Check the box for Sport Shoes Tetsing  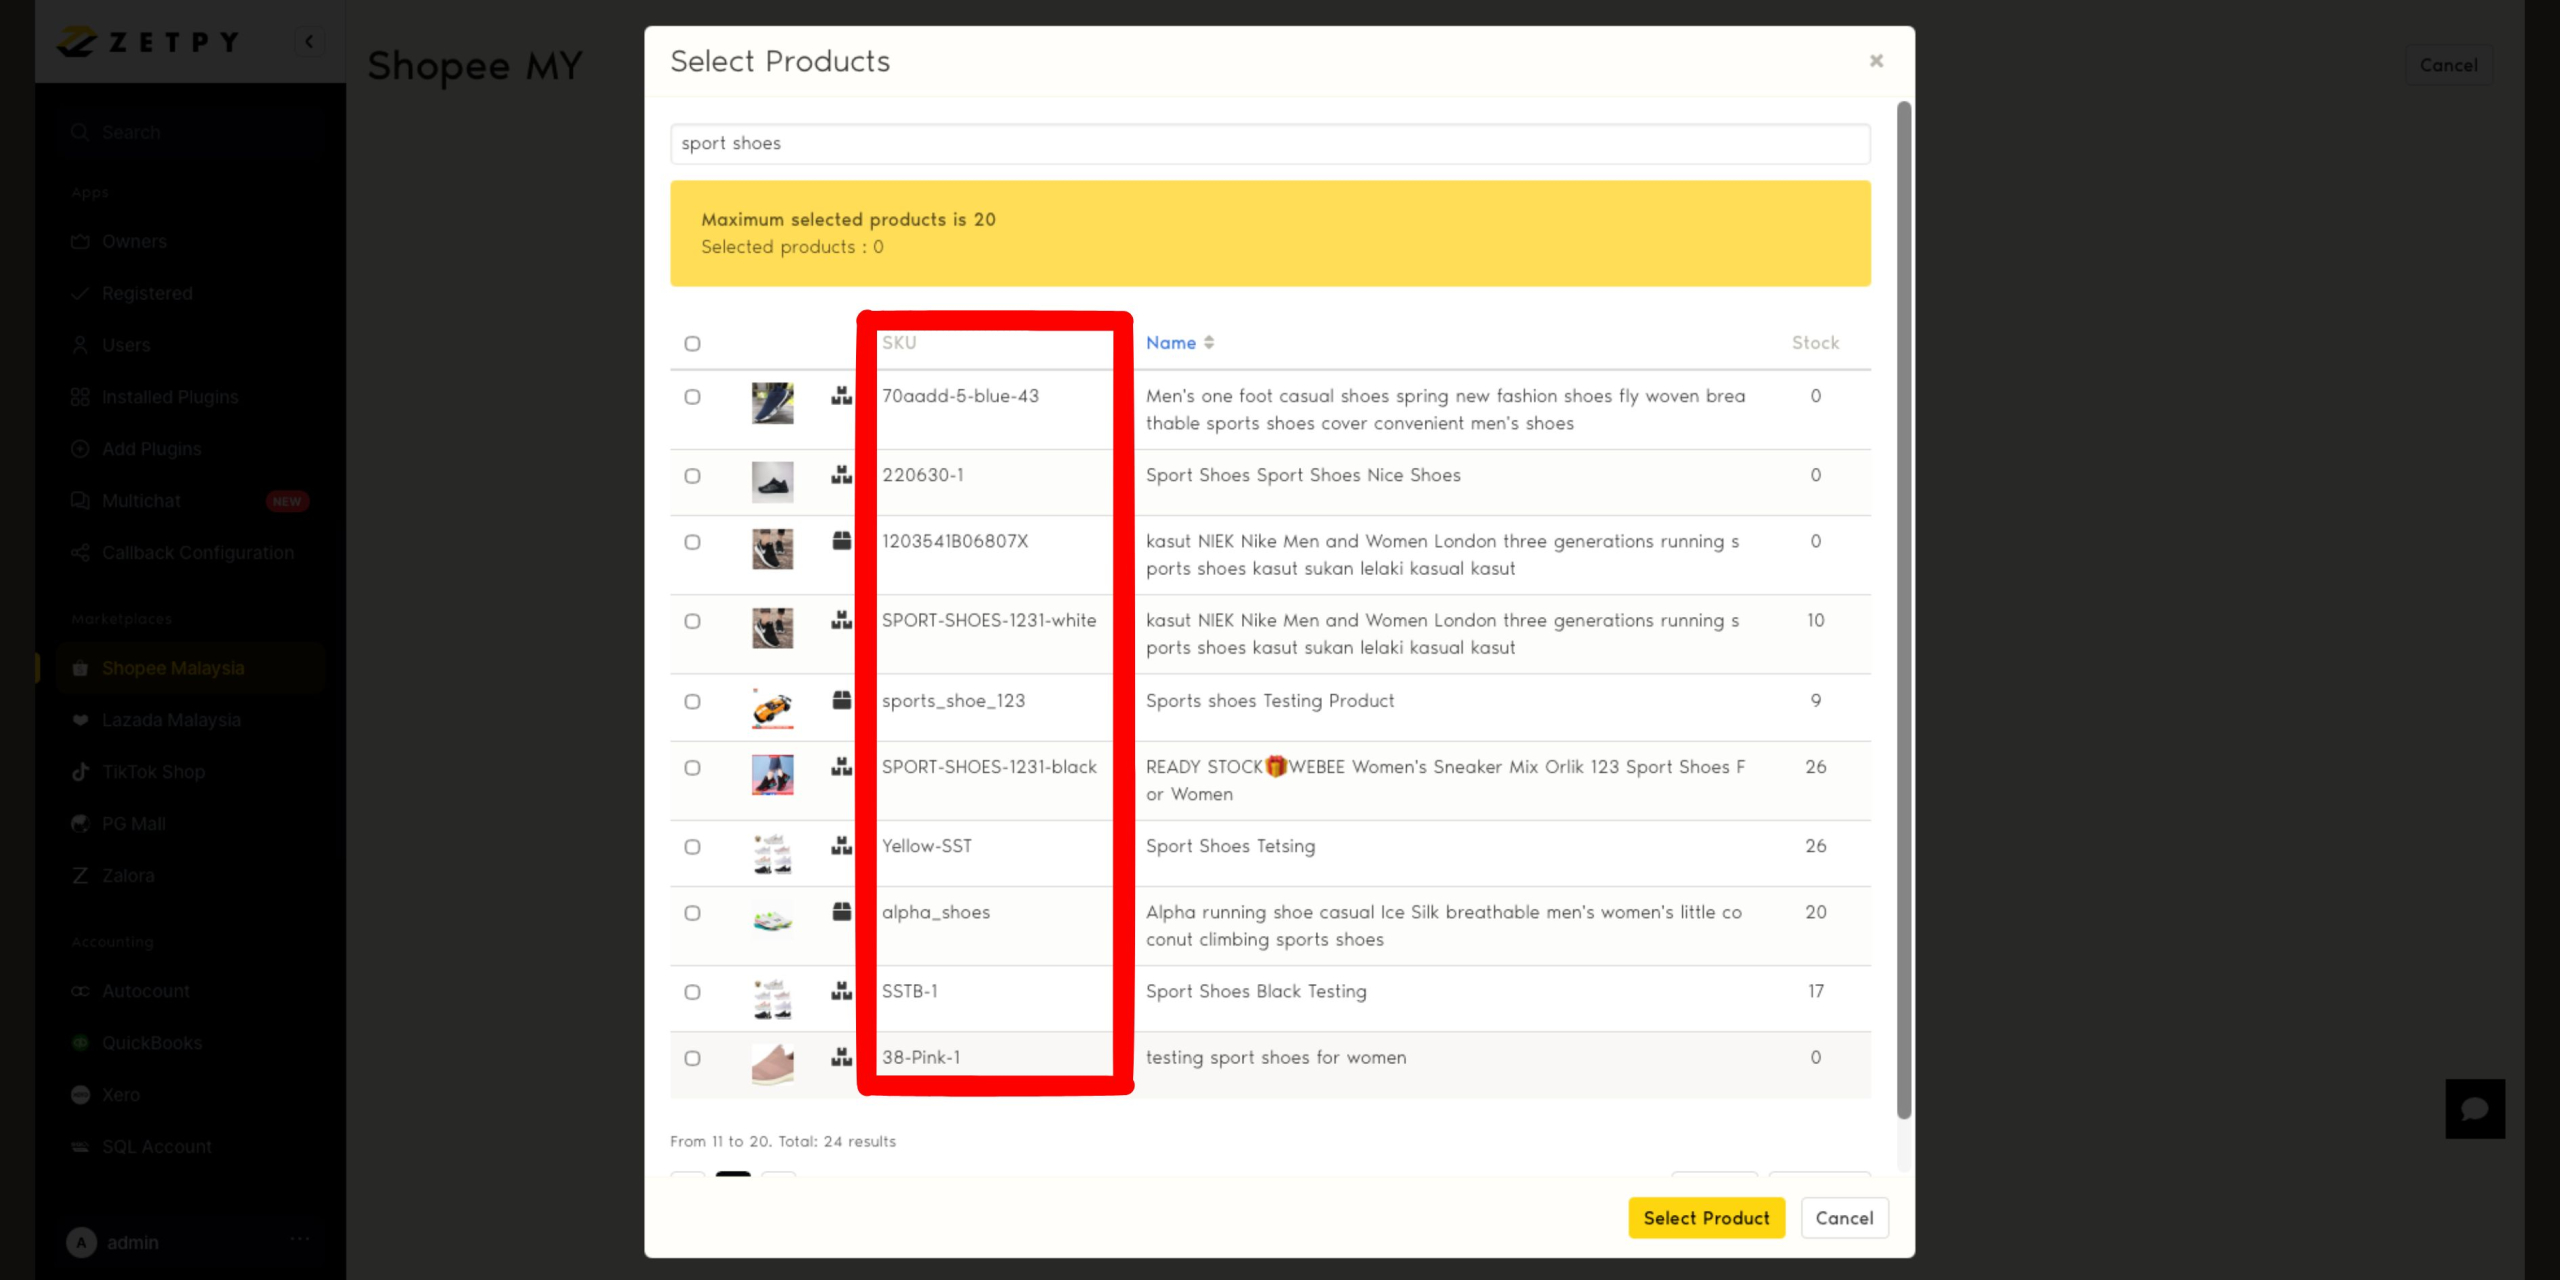692,847
